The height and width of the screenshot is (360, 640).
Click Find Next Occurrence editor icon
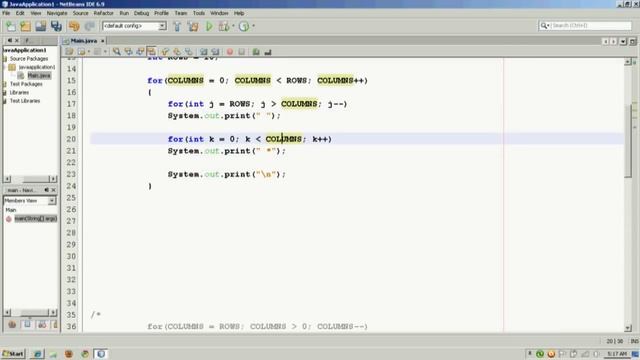(140, 51)
